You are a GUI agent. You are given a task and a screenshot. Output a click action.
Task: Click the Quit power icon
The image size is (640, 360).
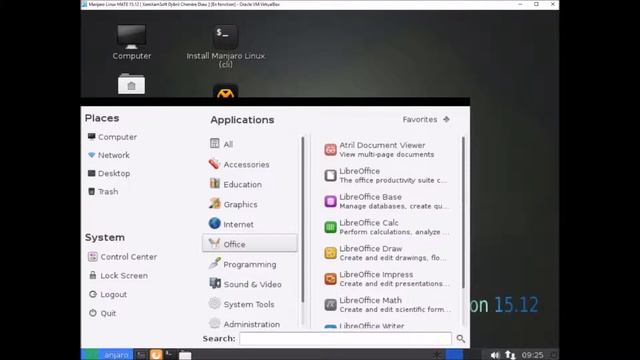93,313
